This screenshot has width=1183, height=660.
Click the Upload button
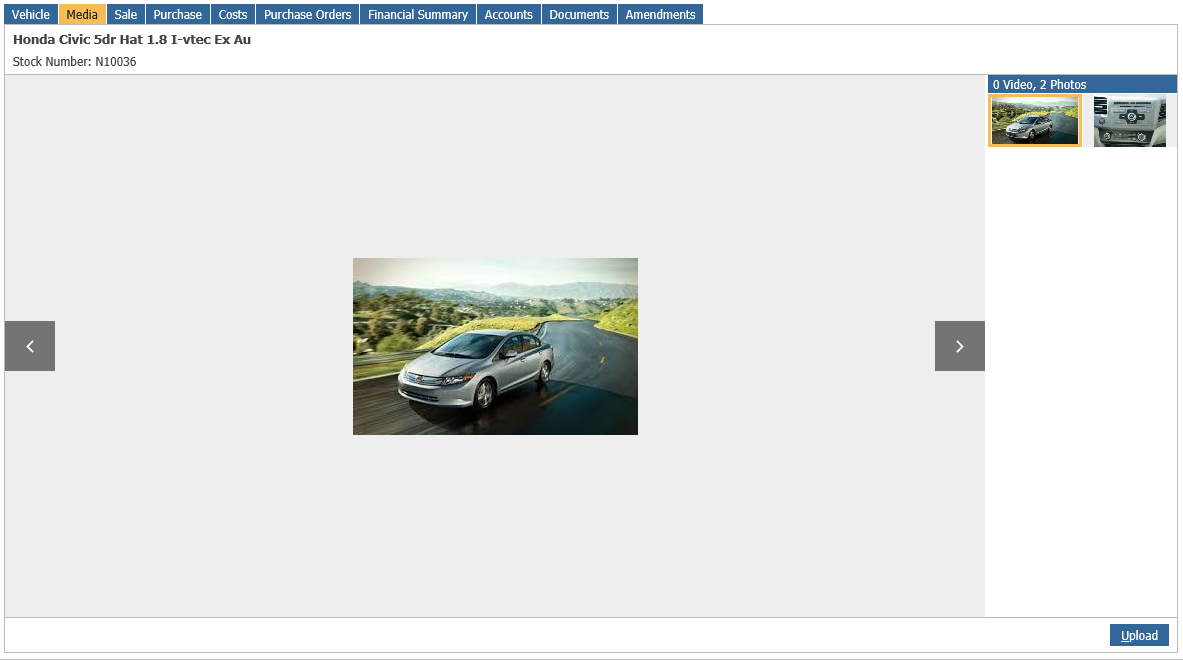(1139, 635)
